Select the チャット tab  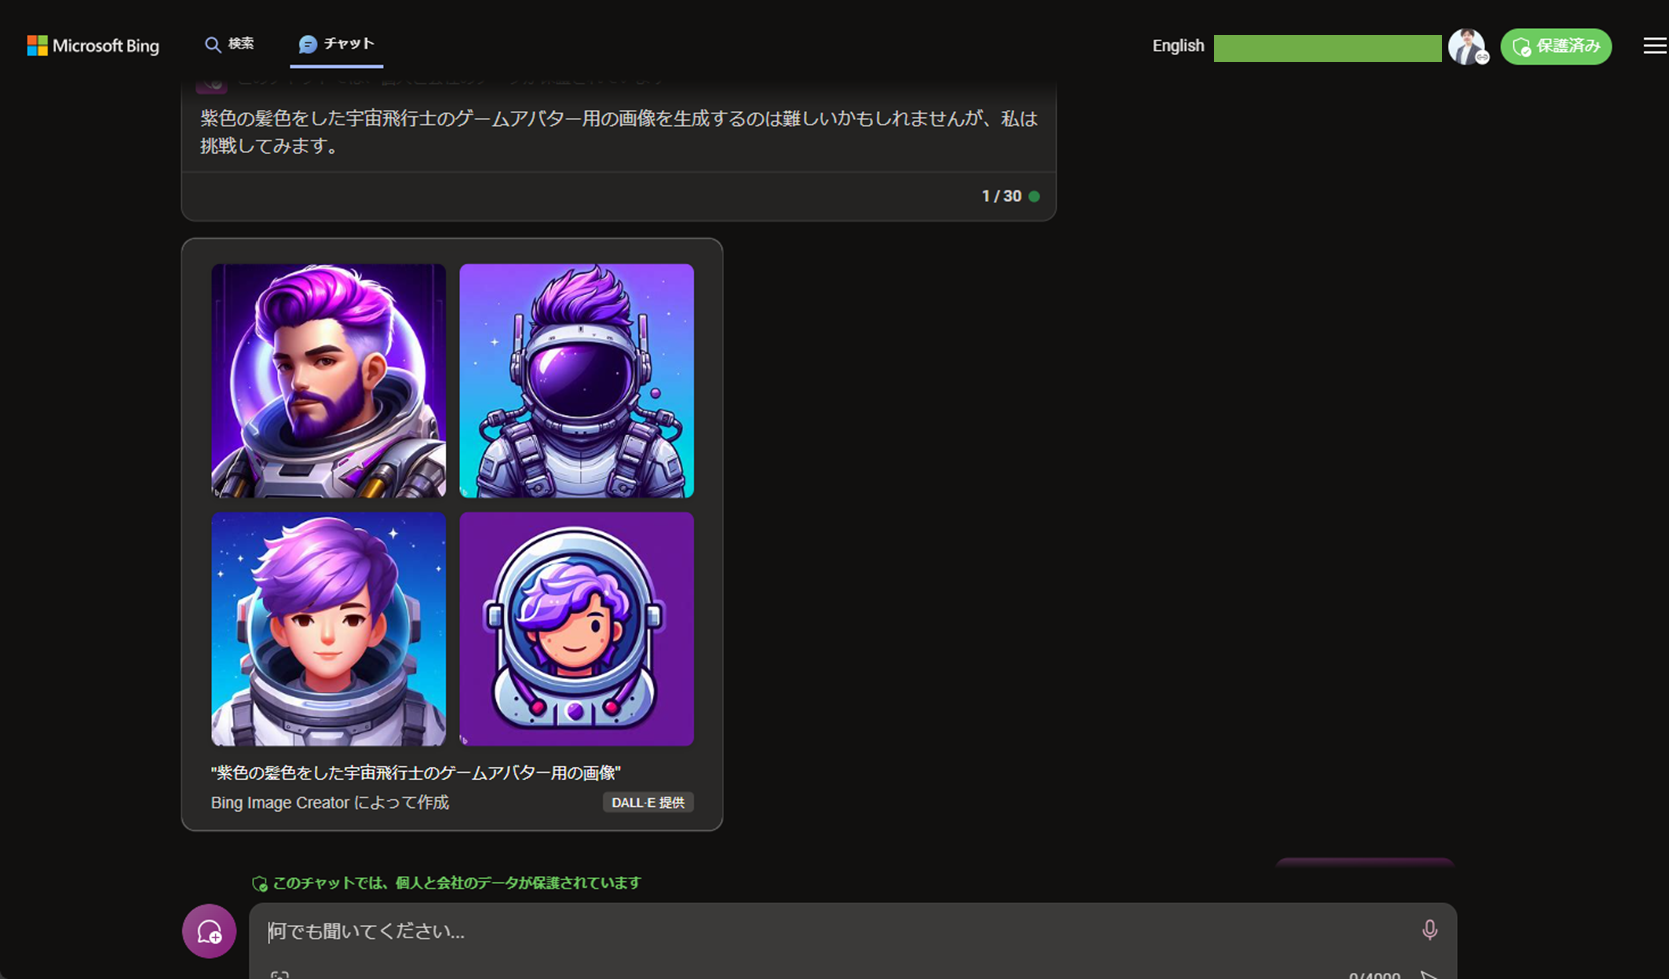[x=336, y=44]
